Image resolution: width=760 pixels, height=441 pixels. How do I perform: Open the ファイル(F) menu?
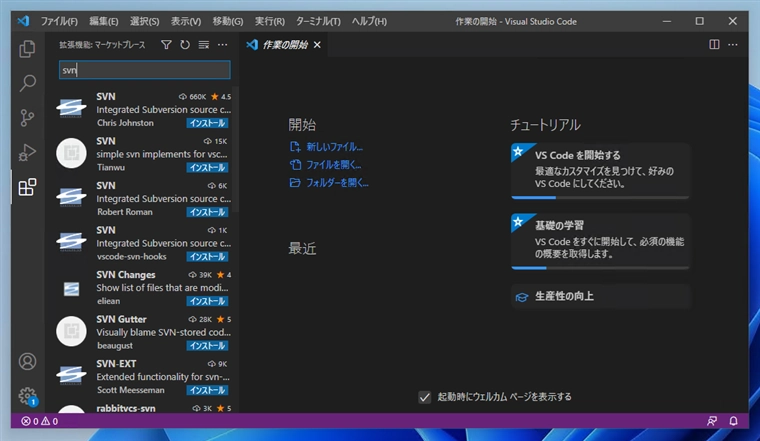coord(59,21)
